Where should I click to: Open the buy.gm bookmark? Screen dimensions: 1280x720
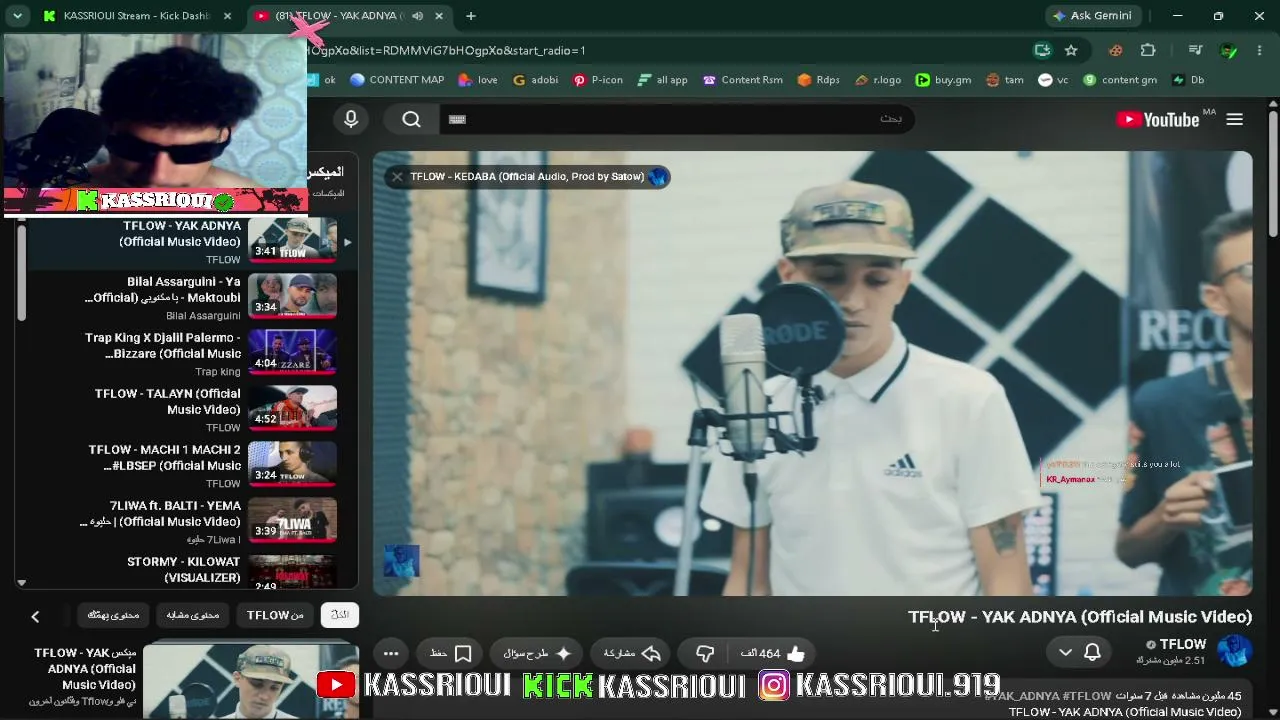pos(943,80)
